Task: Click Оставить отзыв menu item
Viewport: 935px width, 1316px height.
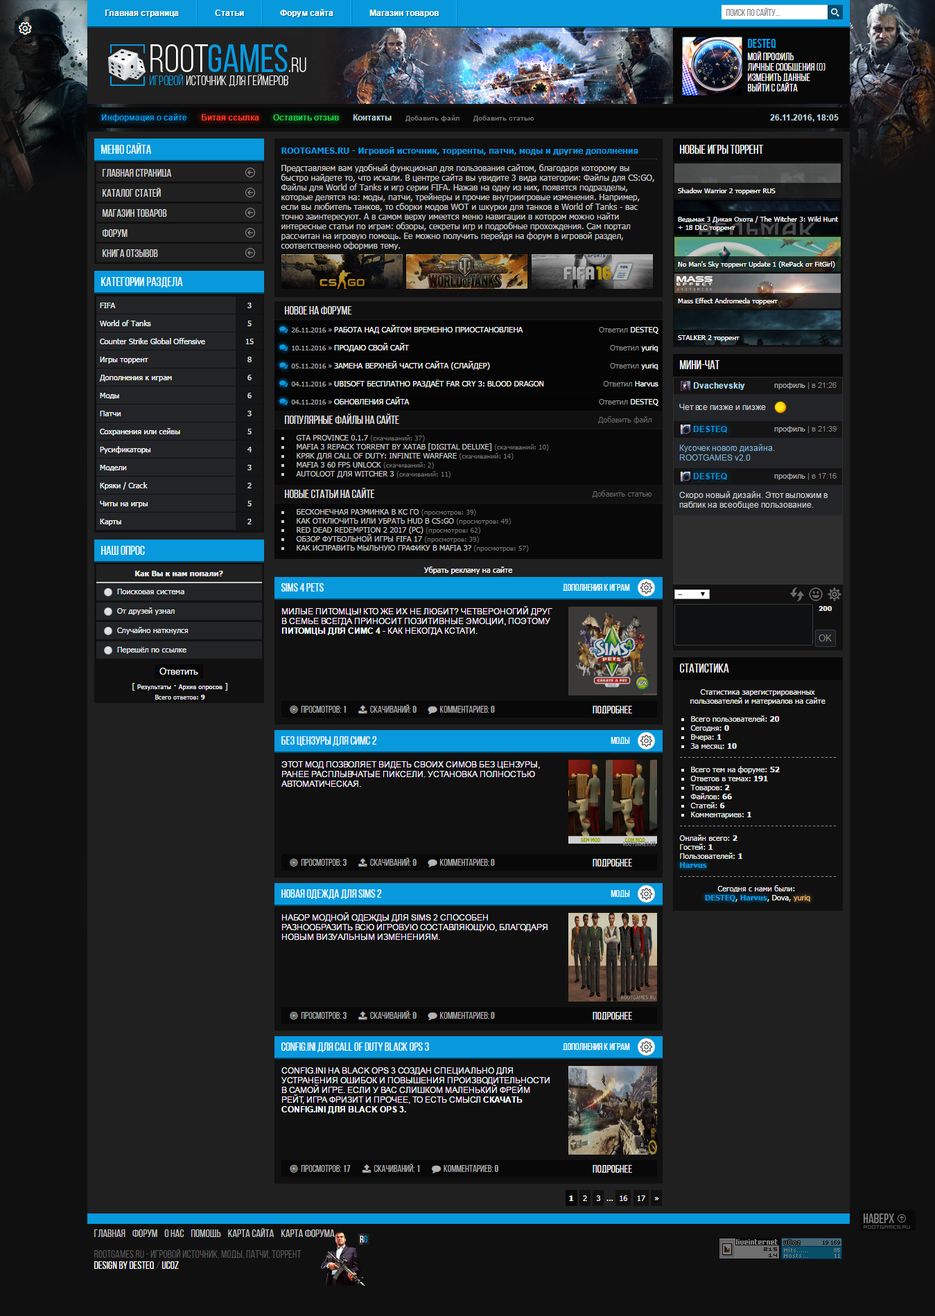Action: (306, 117)
